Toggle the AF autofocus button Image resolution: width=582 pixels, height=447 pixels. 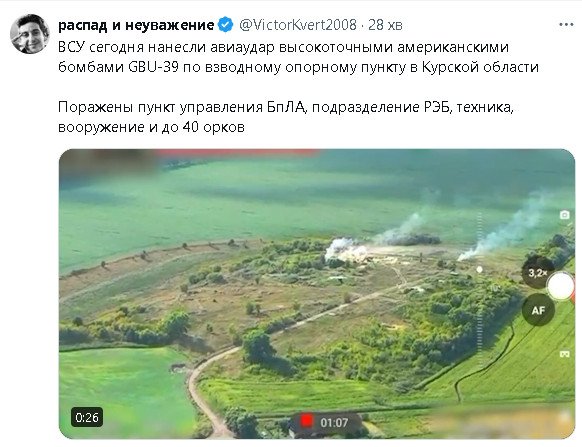tap(538, 310)
